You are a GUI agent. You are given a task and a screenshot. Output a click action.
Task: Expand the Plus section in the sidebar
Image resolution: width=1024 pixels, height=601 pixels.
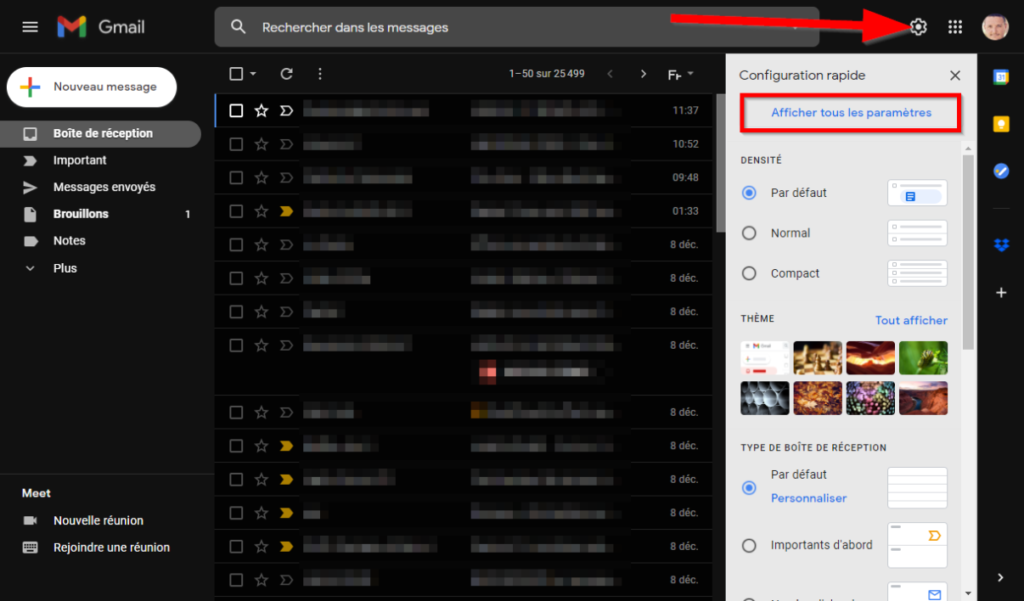pyautogui.click(x=64, y=268)
